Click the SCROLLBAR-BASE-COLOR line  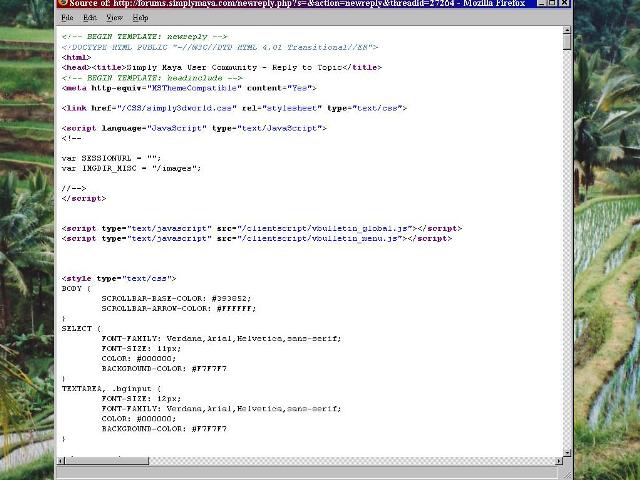[x=176, y=299]
